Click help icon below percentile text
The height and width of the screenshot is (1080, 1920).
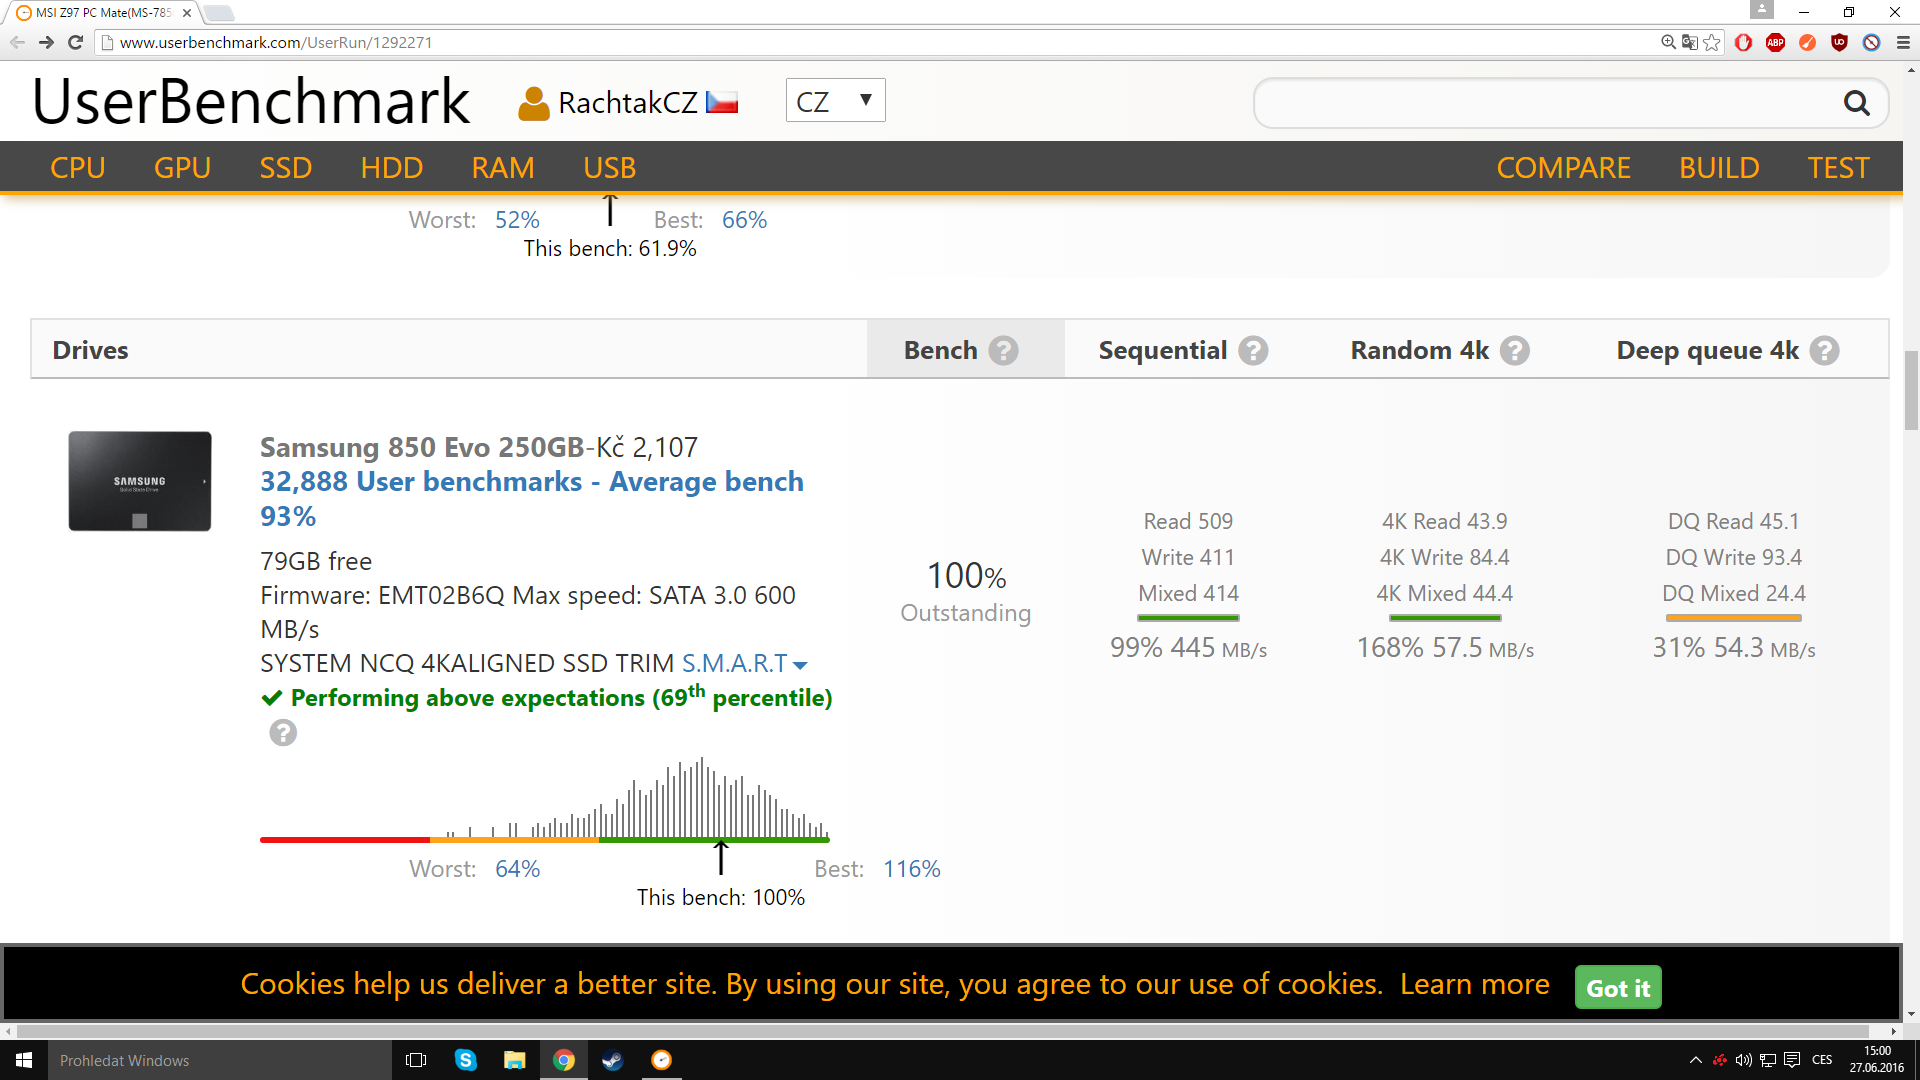click(283, 734)
